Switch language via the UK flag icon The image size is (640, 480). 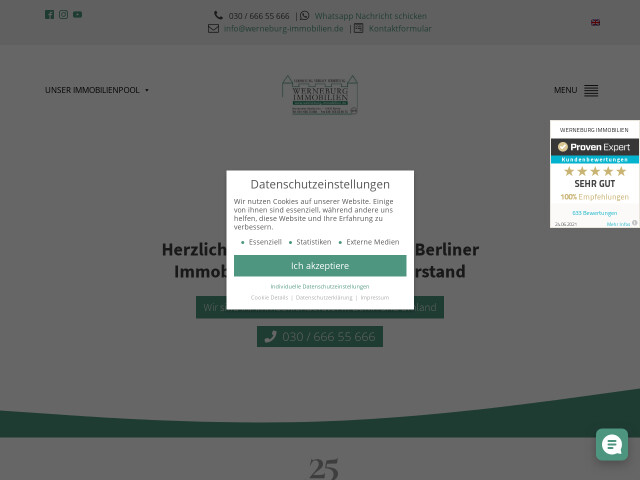(x=595, y=22)
